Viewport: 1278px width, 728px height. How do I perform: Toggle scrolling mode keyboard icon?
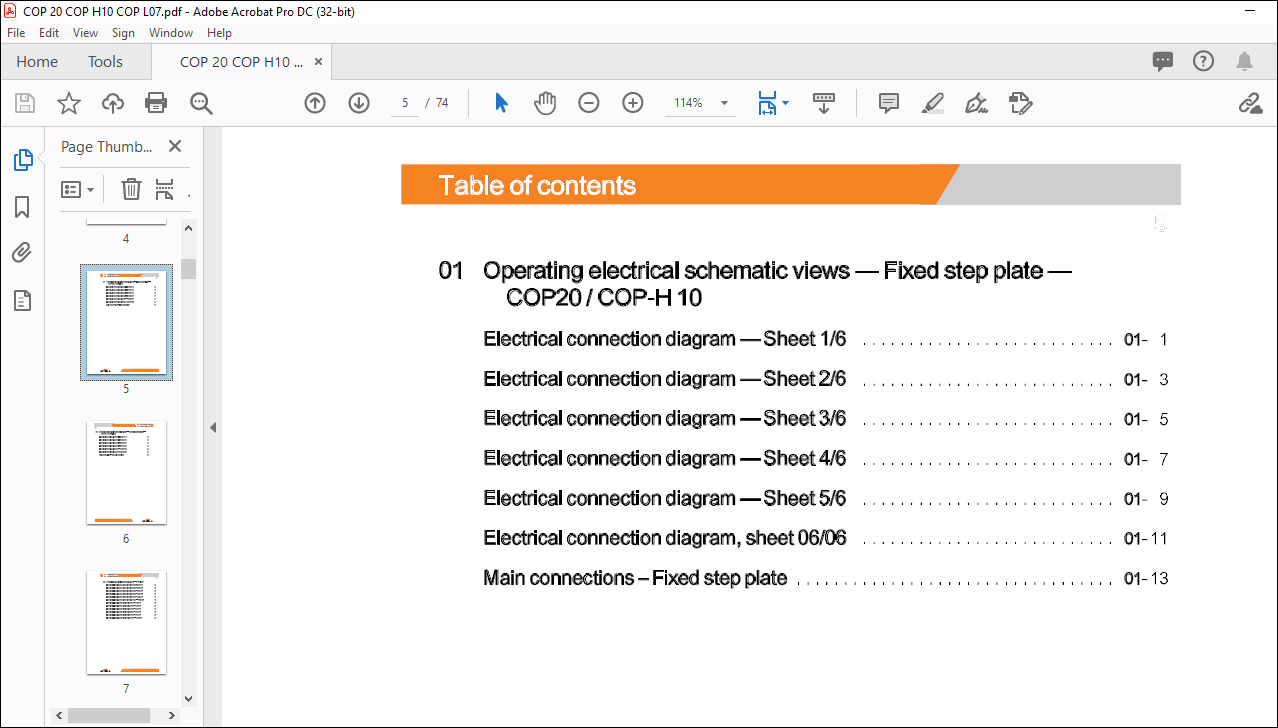[824, 103]
